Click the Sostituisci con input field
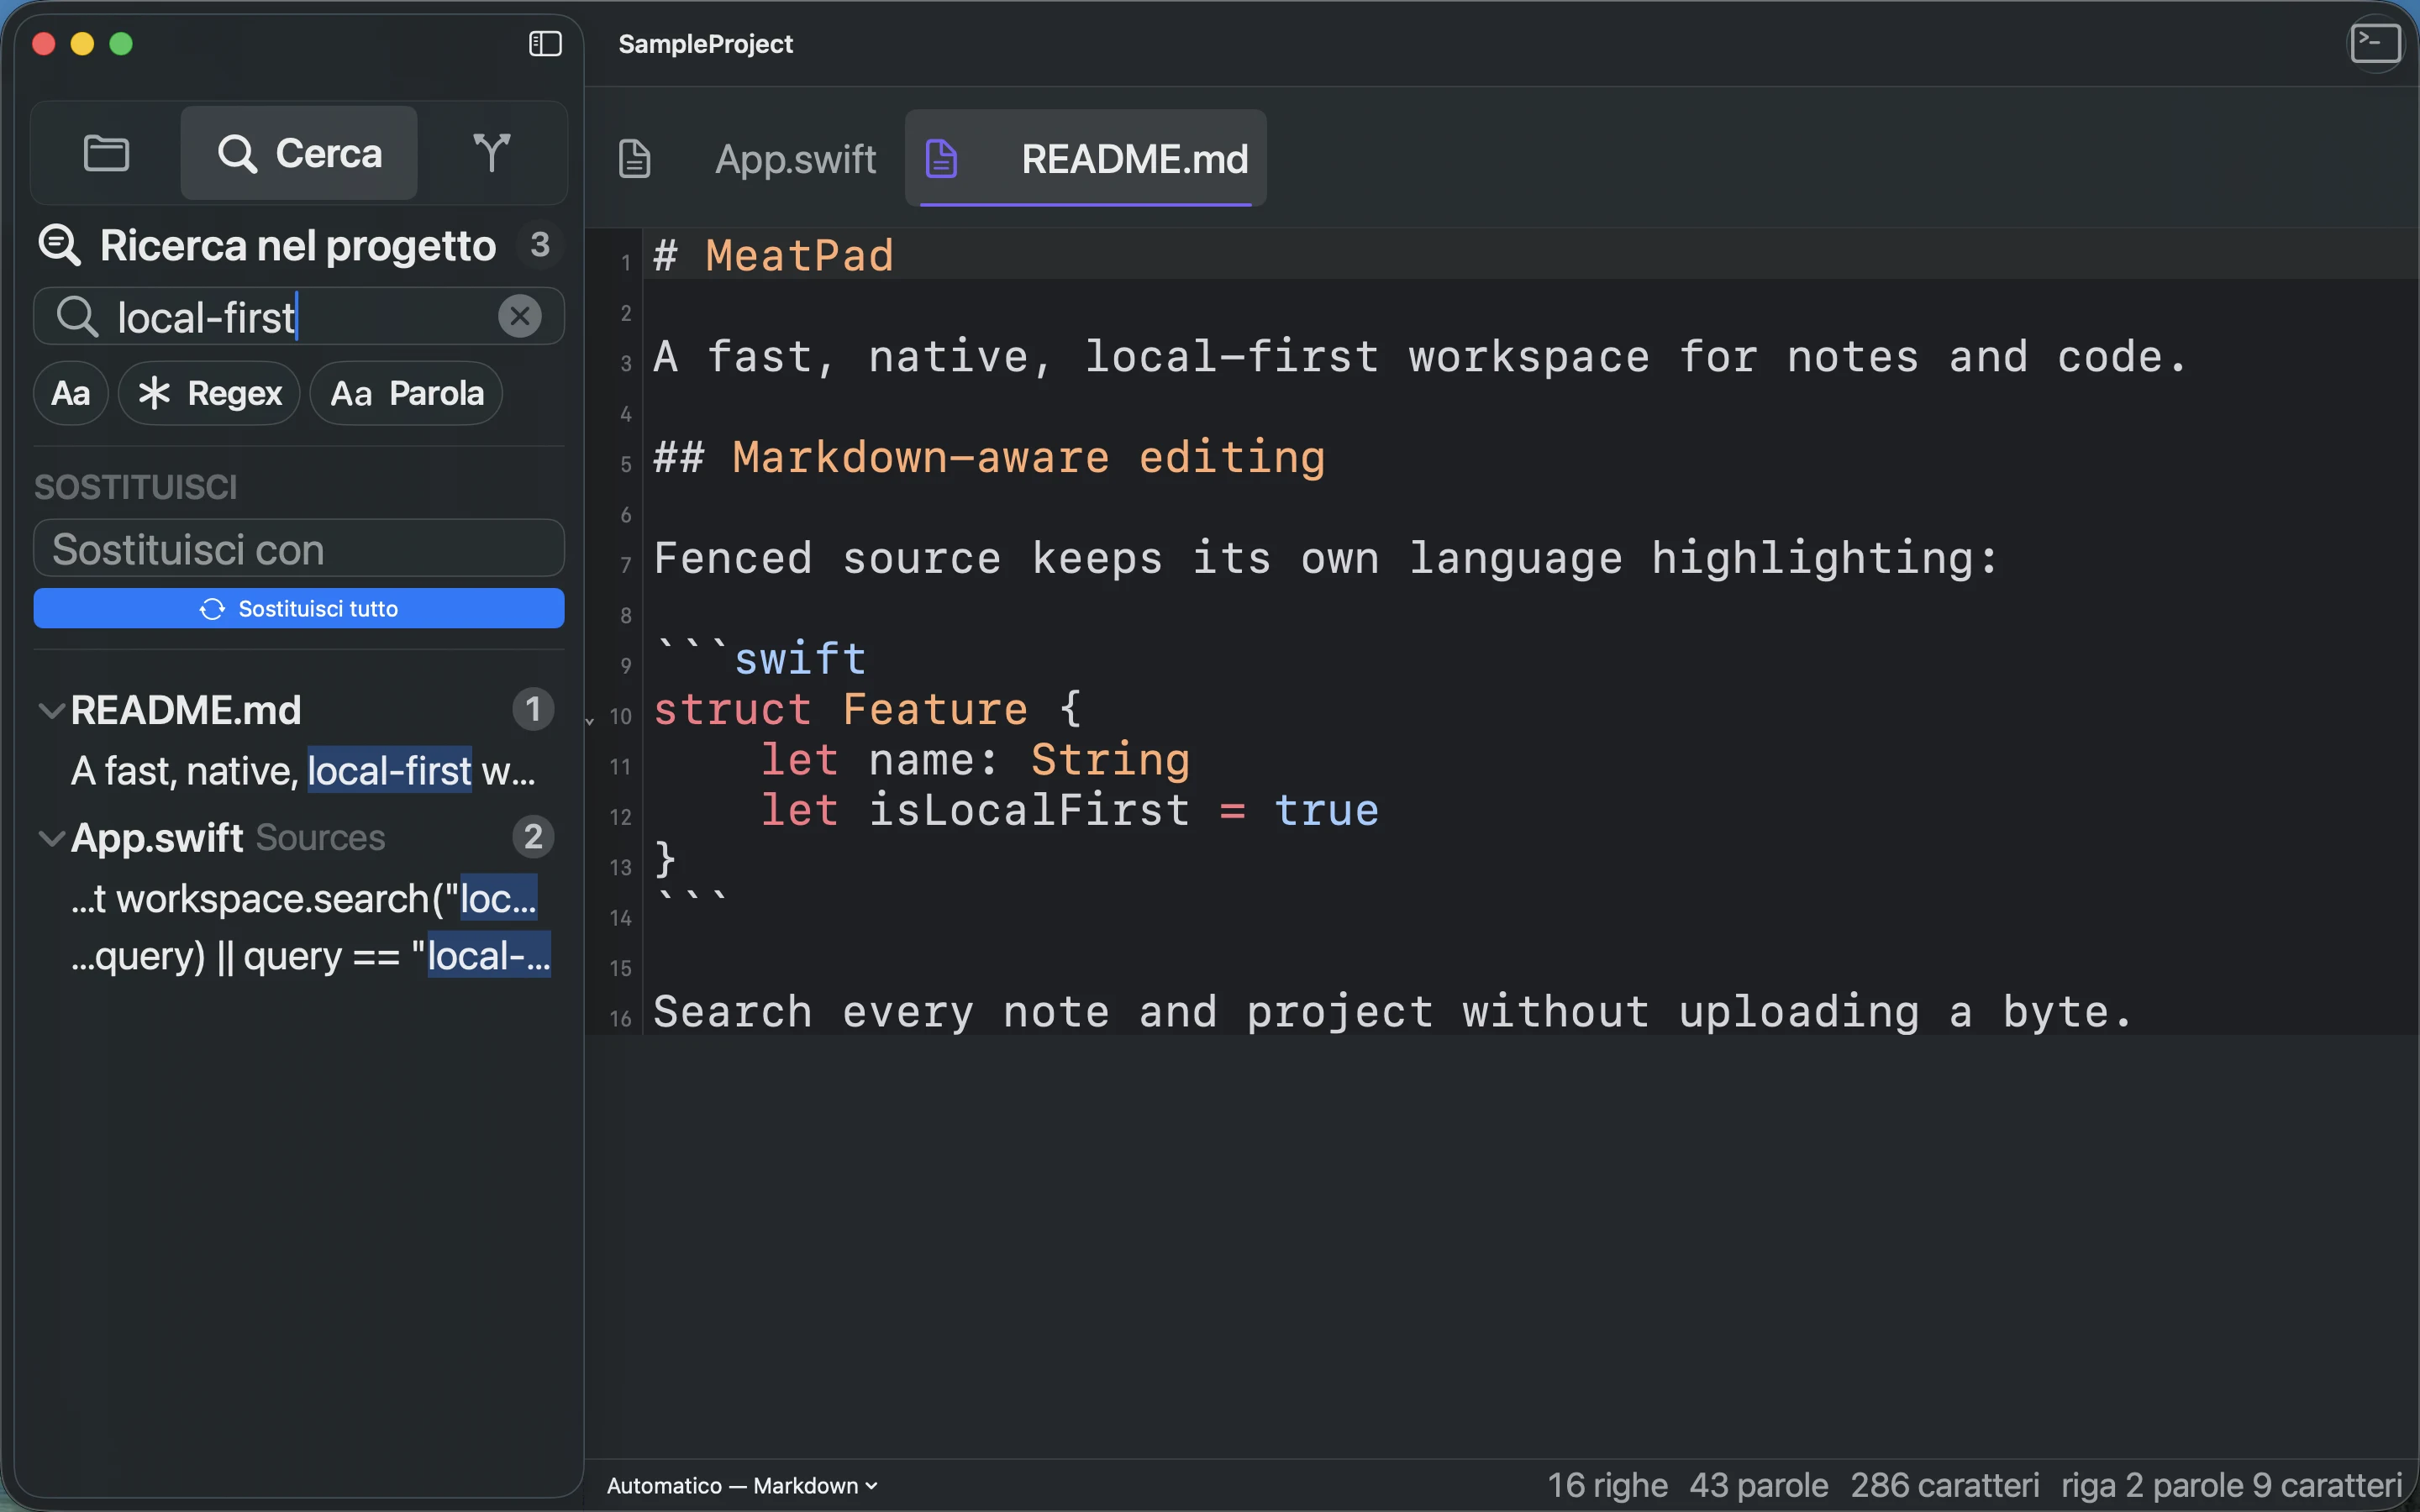 point(299,548)
